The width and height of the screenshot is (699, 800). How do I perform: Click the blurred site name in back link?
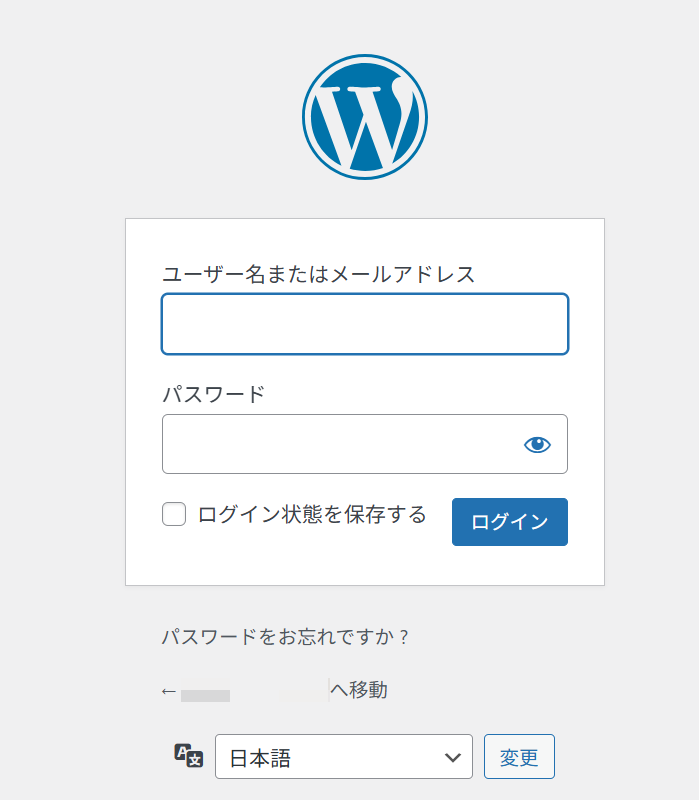(254, 691)
